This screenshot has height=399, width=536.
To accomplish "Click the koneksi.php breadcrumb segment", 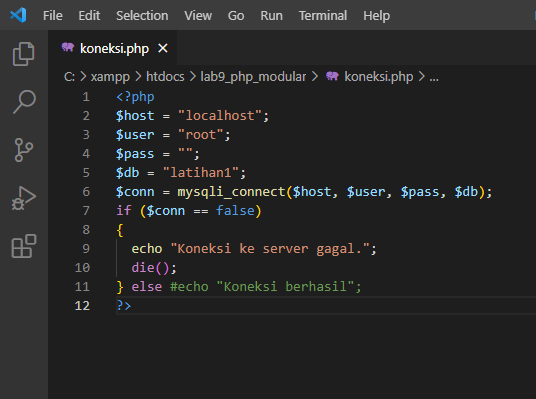I will (379, 77).
